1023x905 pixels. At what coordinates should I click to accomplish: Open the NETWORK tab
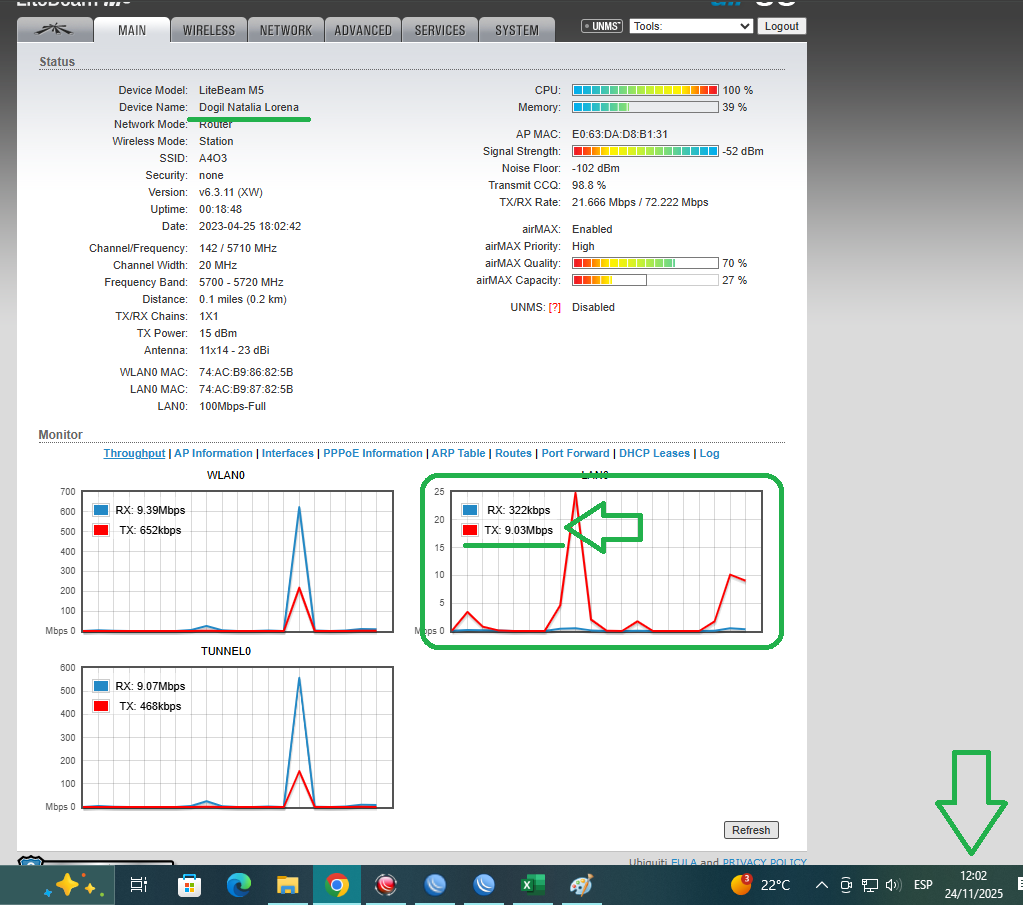tap(286, 30)
